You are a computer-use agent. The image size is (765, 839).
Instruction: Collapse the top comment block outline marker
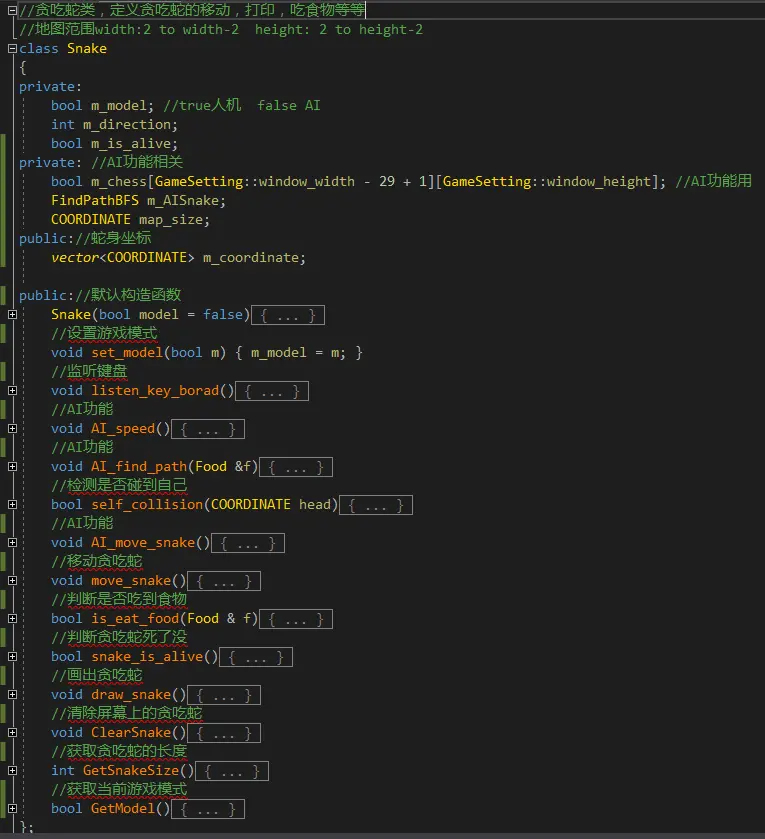(12, 10)
